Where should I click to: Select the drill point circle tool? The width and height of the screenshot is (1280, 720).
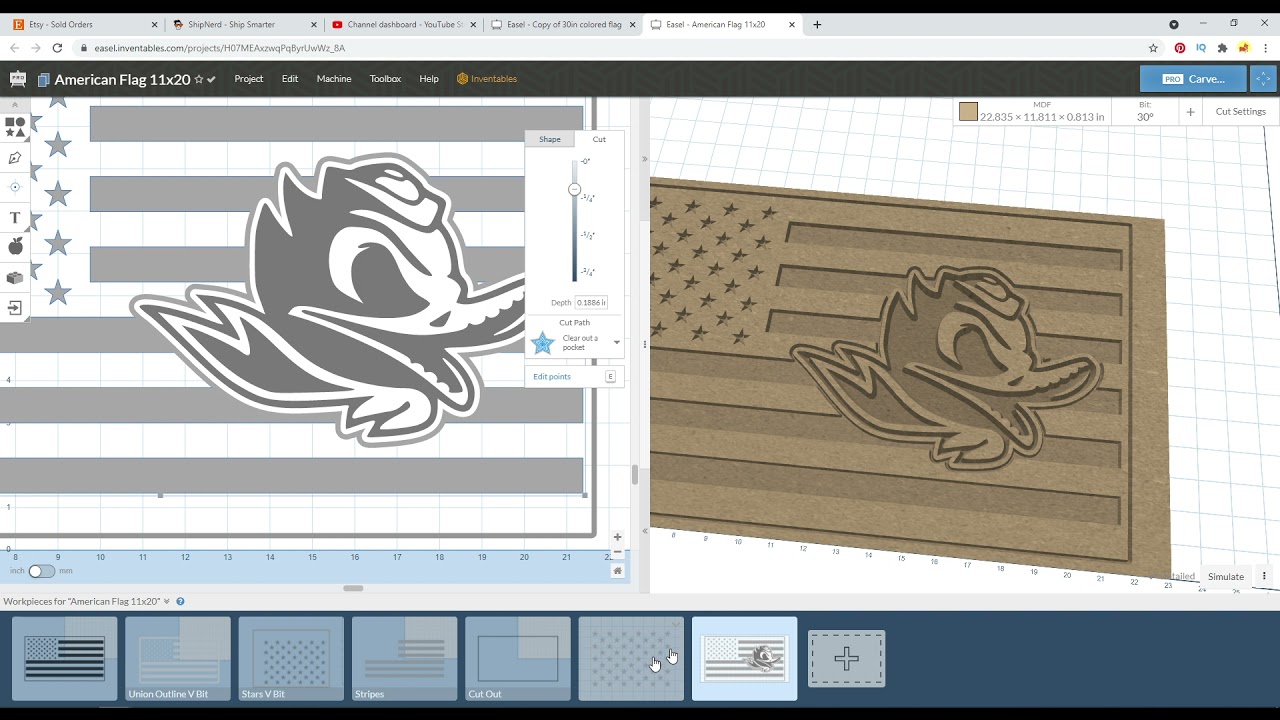click(15, 187)
